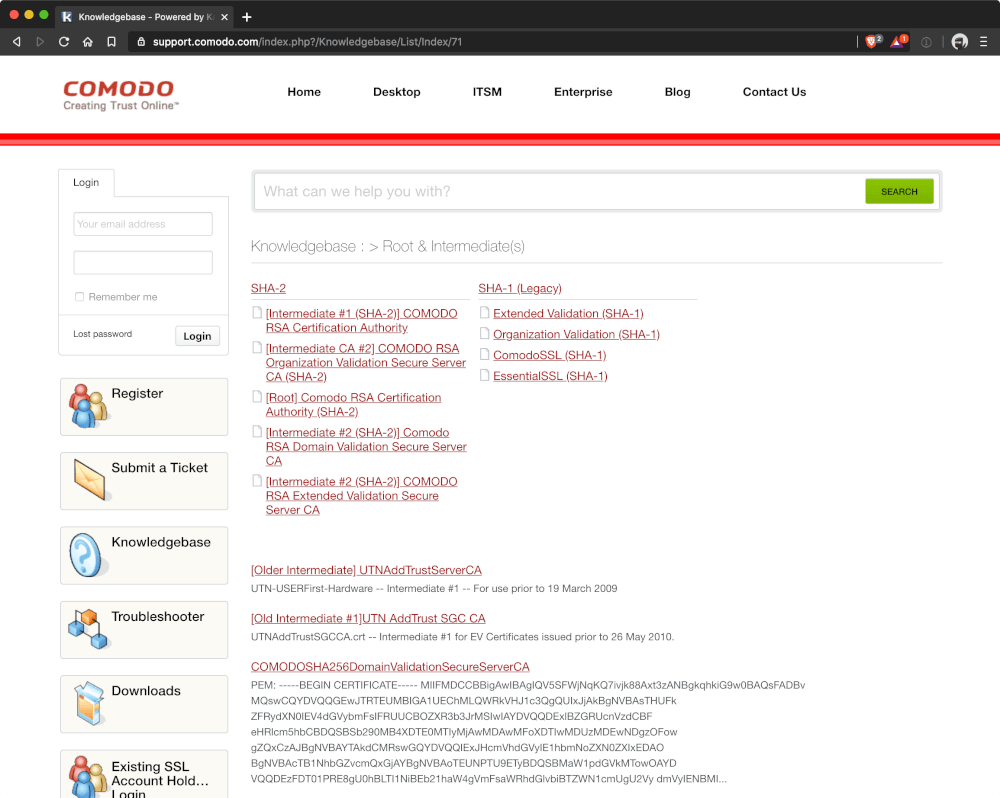Click document icon beside [Root] Comodo RSA
This screenshot has width=1000, height=798.
pyautogui.click(x=257, y=397)
